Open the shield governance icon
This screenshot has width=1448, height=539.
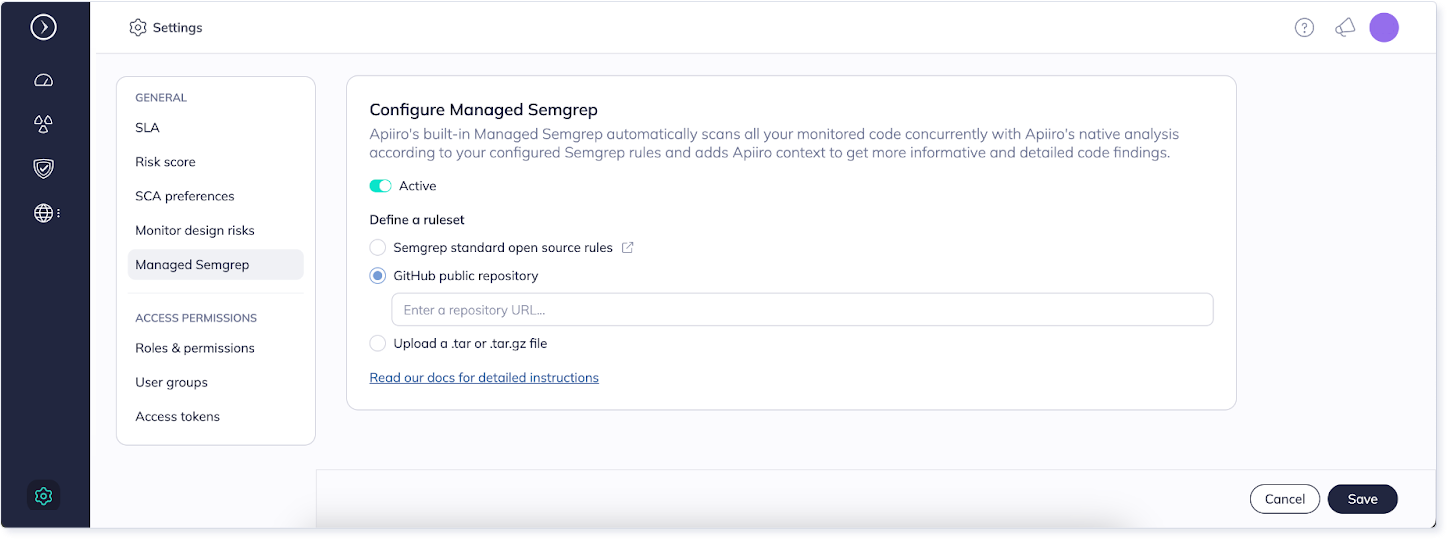[43, 168]
